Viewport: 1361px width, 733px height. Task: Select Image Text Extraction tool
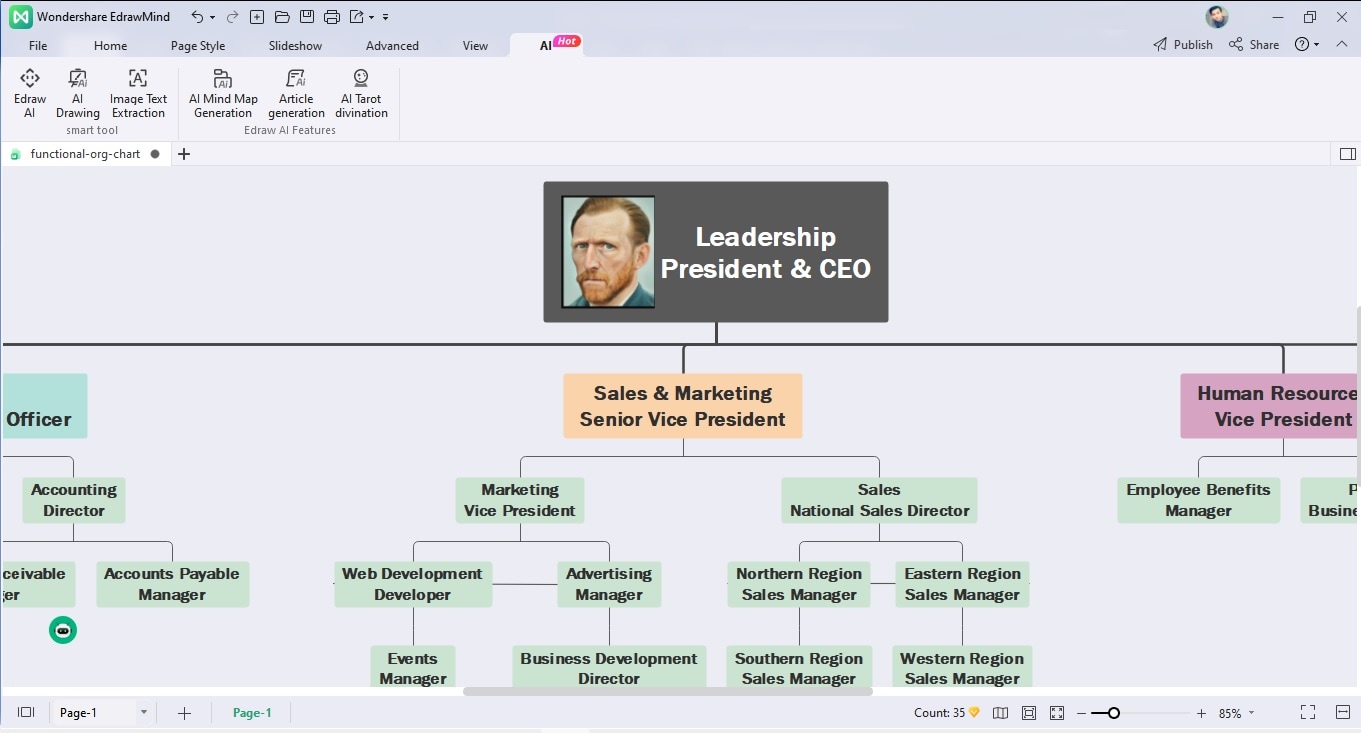click(x=138, y=93)
